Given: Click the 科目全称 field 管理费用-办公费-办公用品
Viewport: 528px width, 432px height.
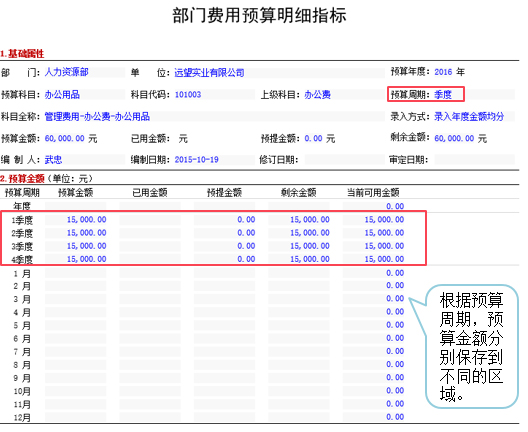Looking at the screenshot, I should 214,117.
